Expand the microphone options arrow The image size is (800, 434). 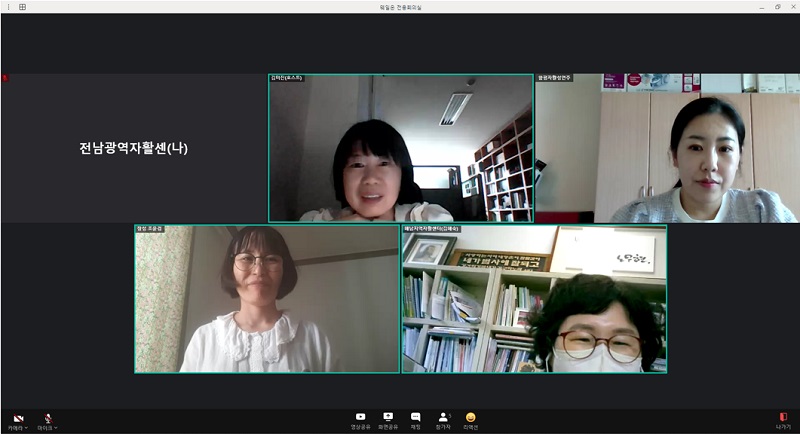point(57,428)
